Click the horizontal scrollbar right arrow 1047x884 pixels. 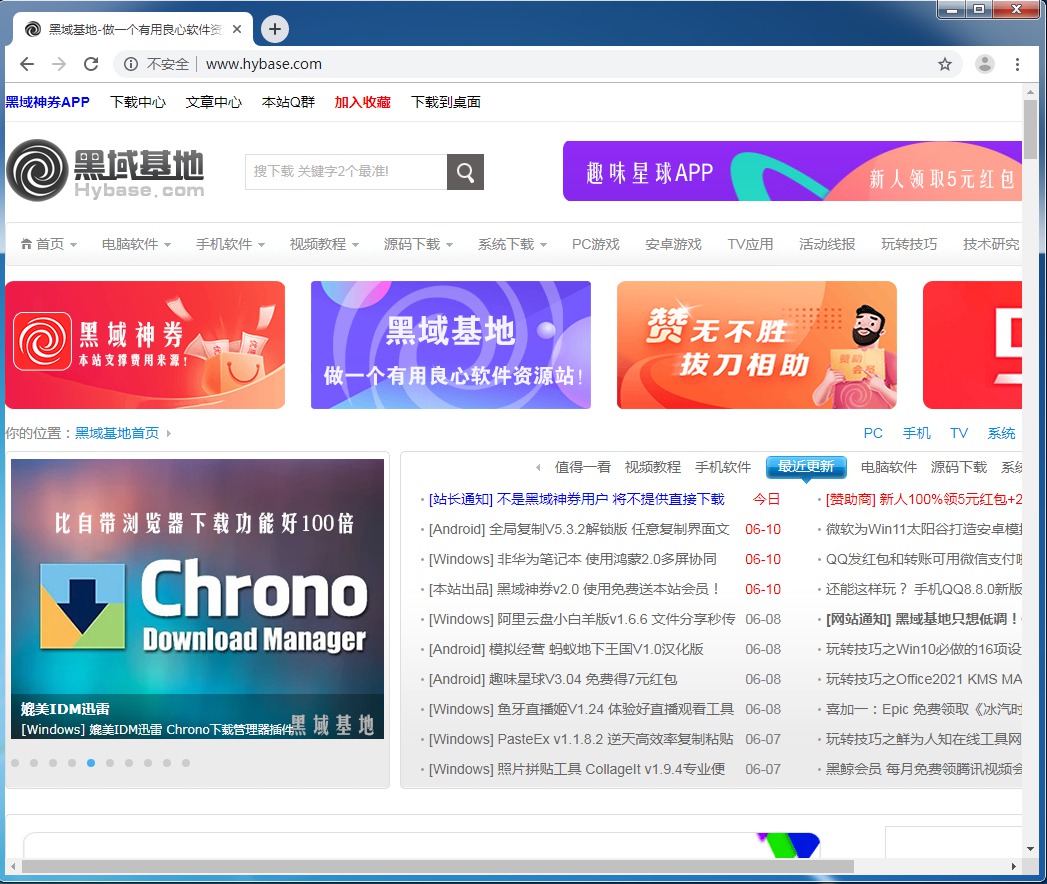click(x=1014, y=866)
